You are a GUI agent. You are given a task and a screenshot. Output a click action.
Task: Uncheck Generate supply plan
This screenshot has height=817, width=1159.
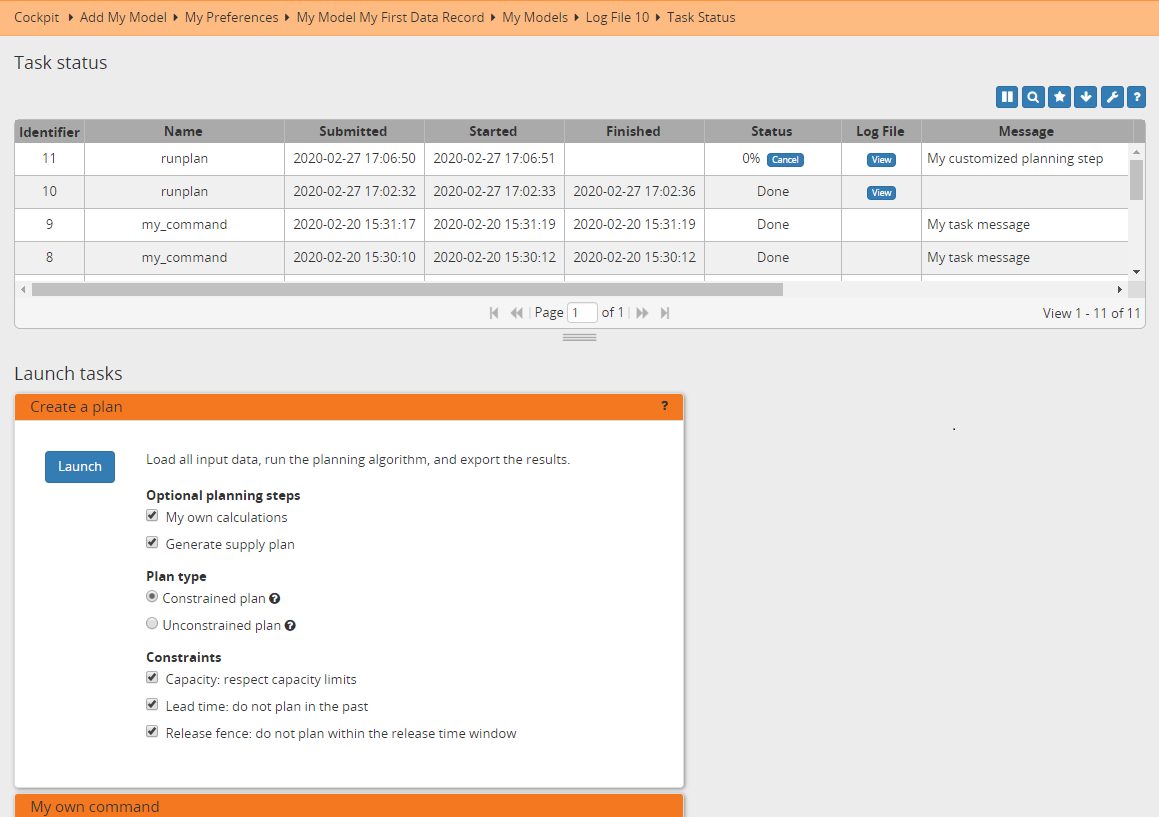click(152, 542)
